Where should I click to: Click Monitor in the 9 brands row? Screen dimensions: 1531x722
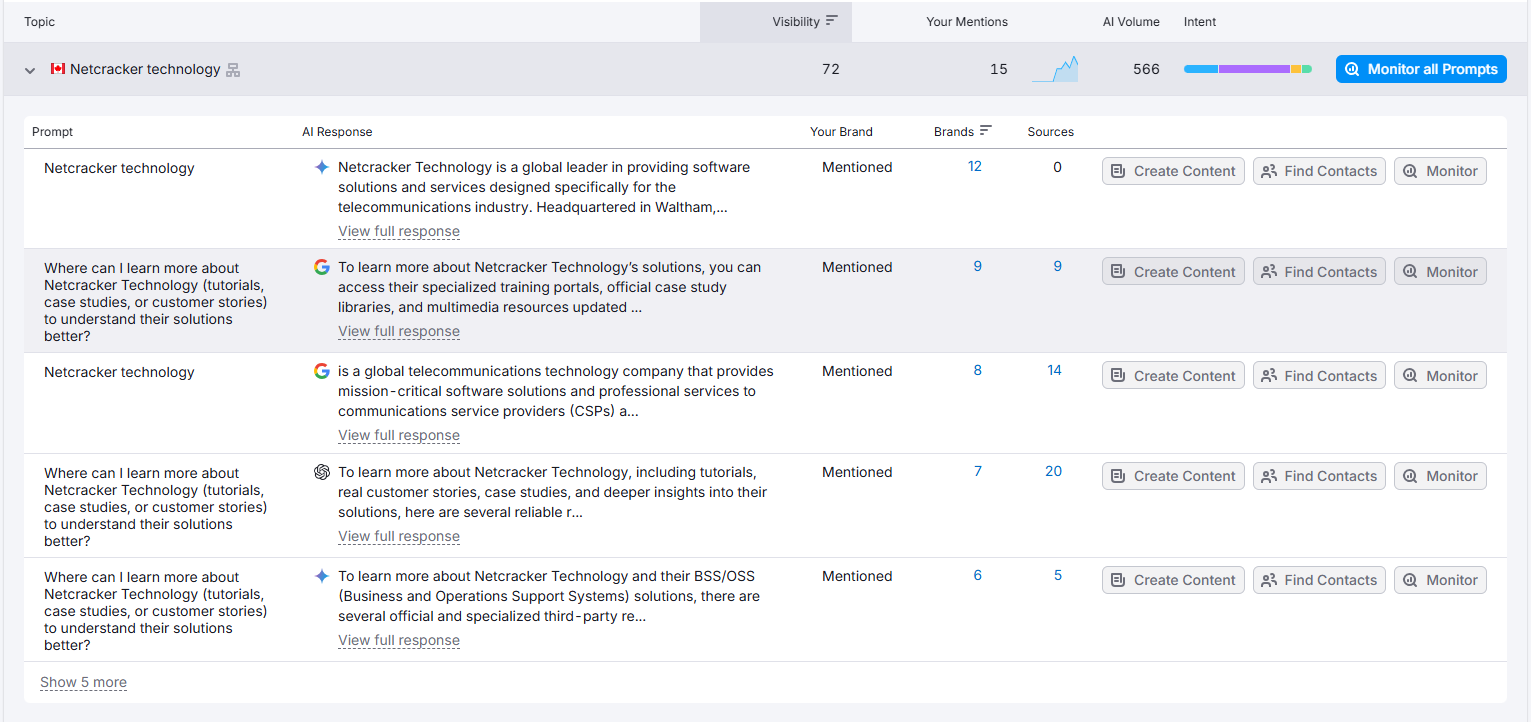[1440, 271]
